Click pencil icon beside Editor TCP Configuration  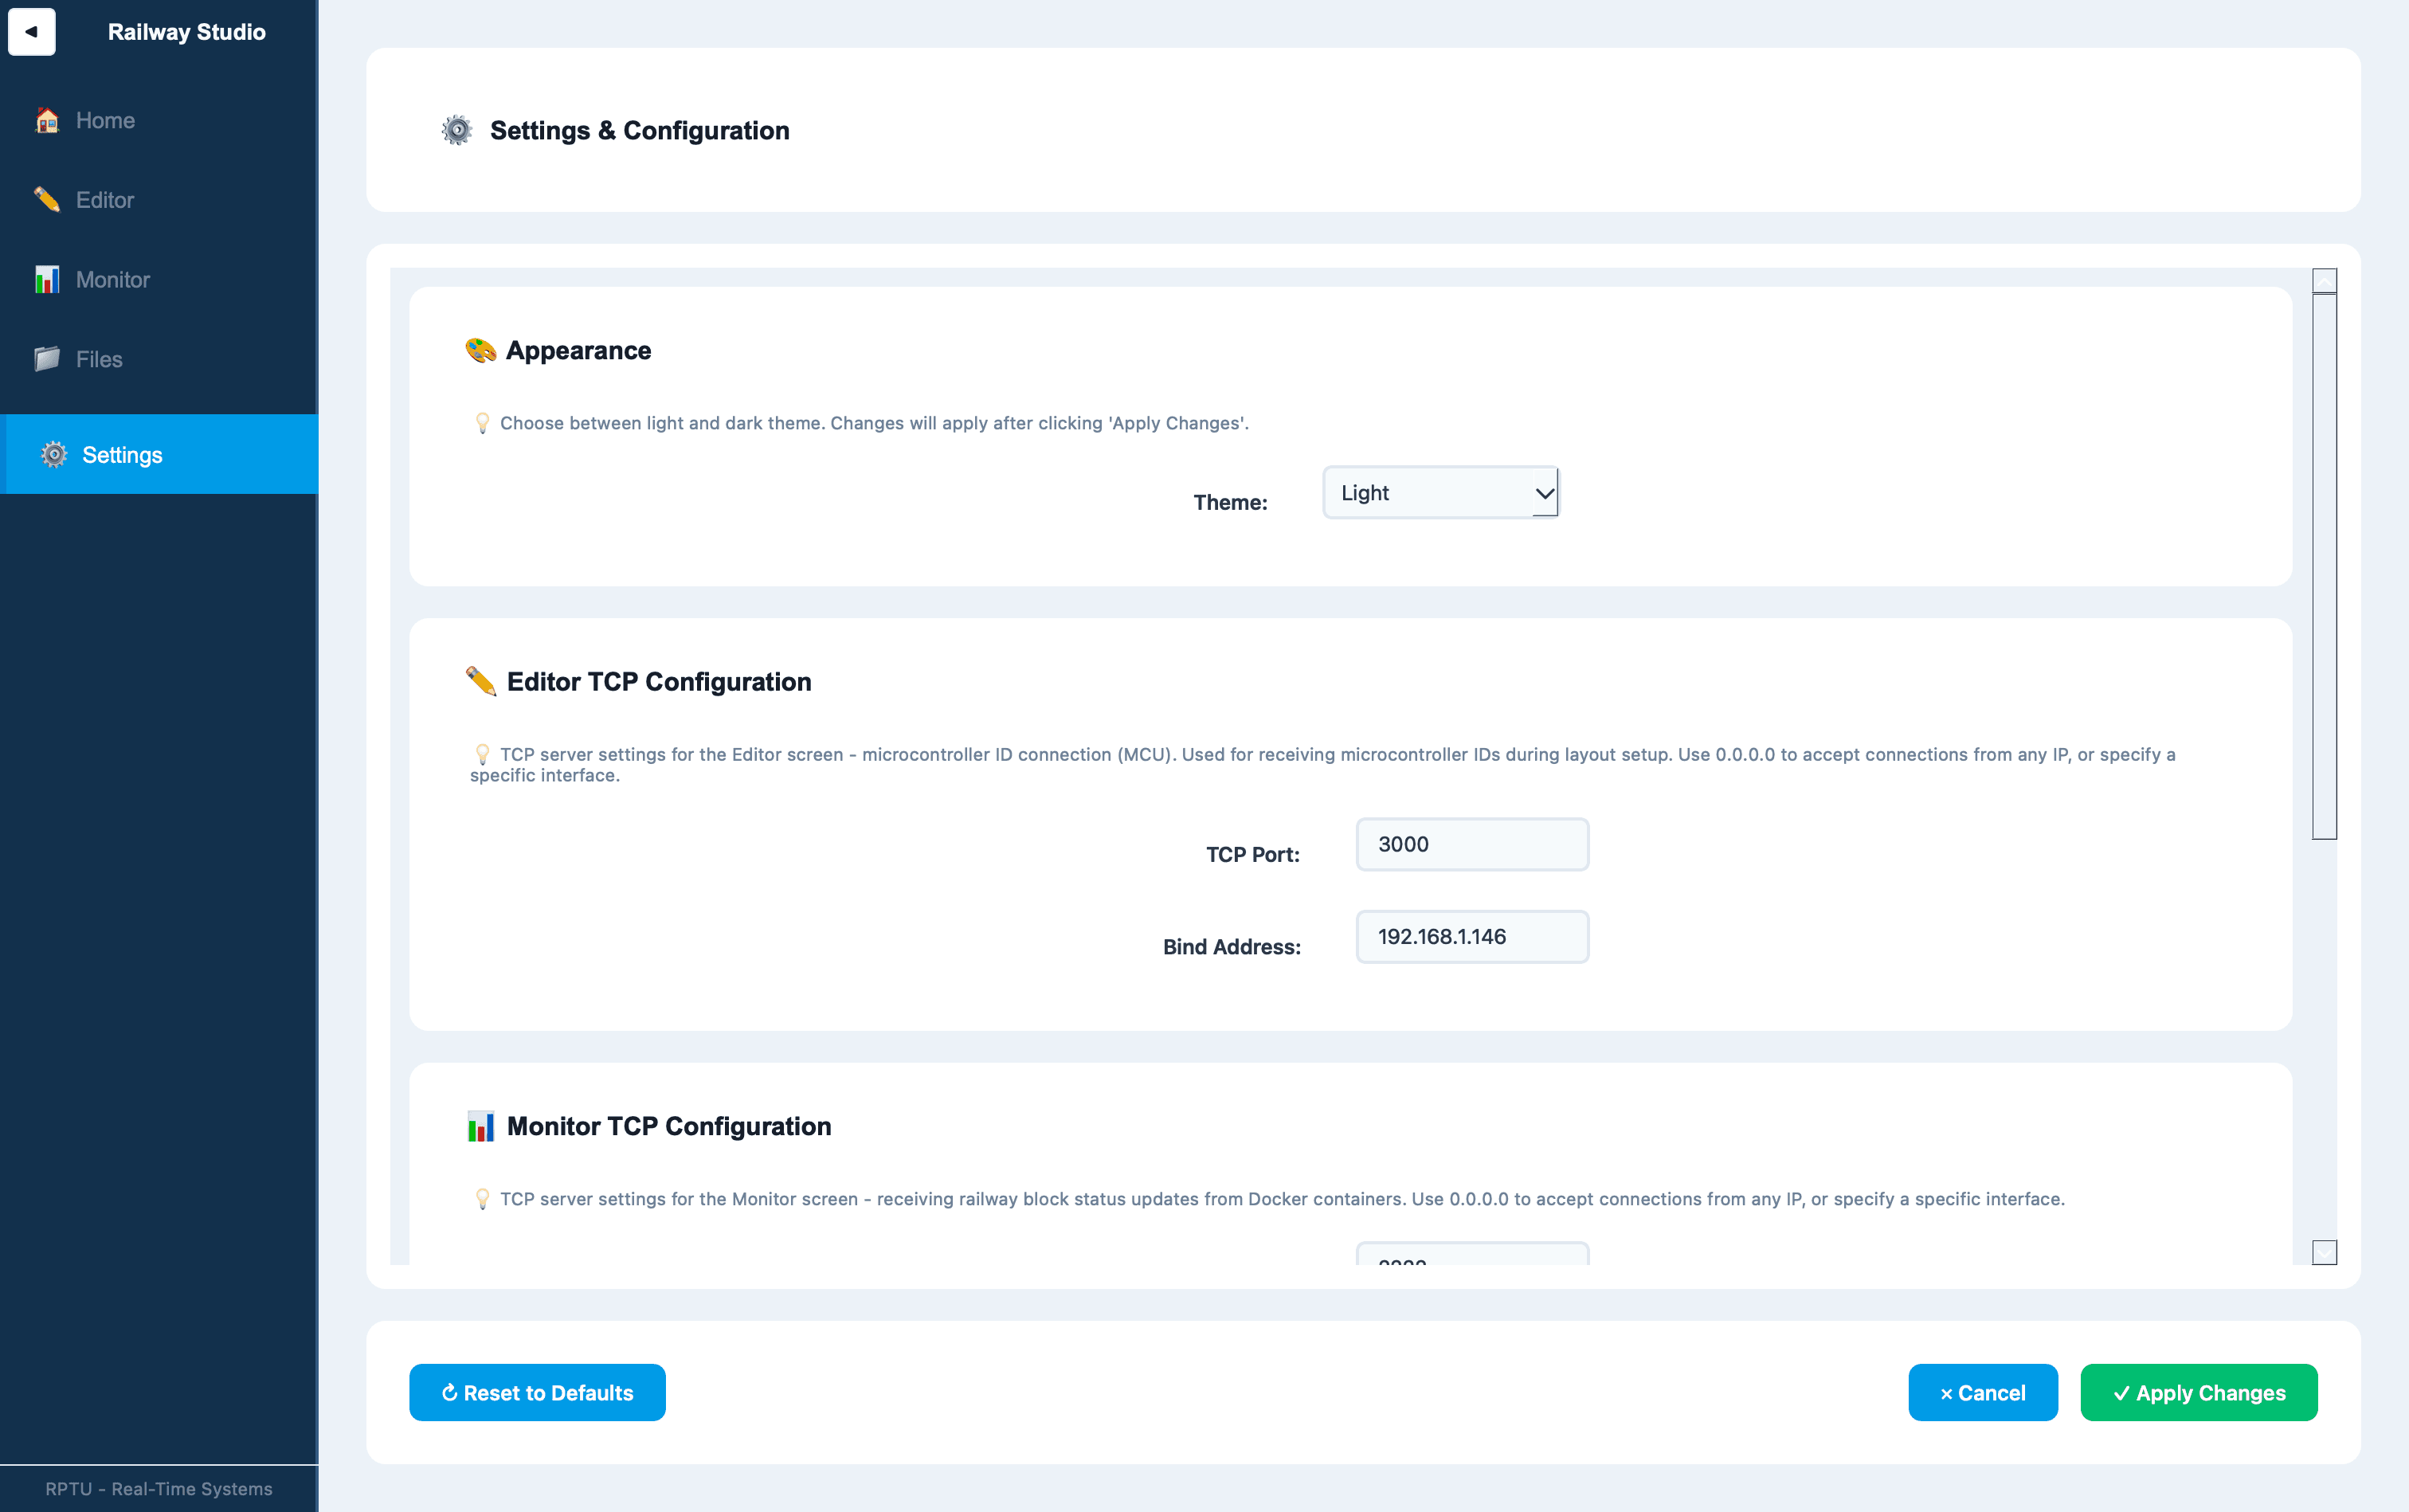tap(481, 681)
